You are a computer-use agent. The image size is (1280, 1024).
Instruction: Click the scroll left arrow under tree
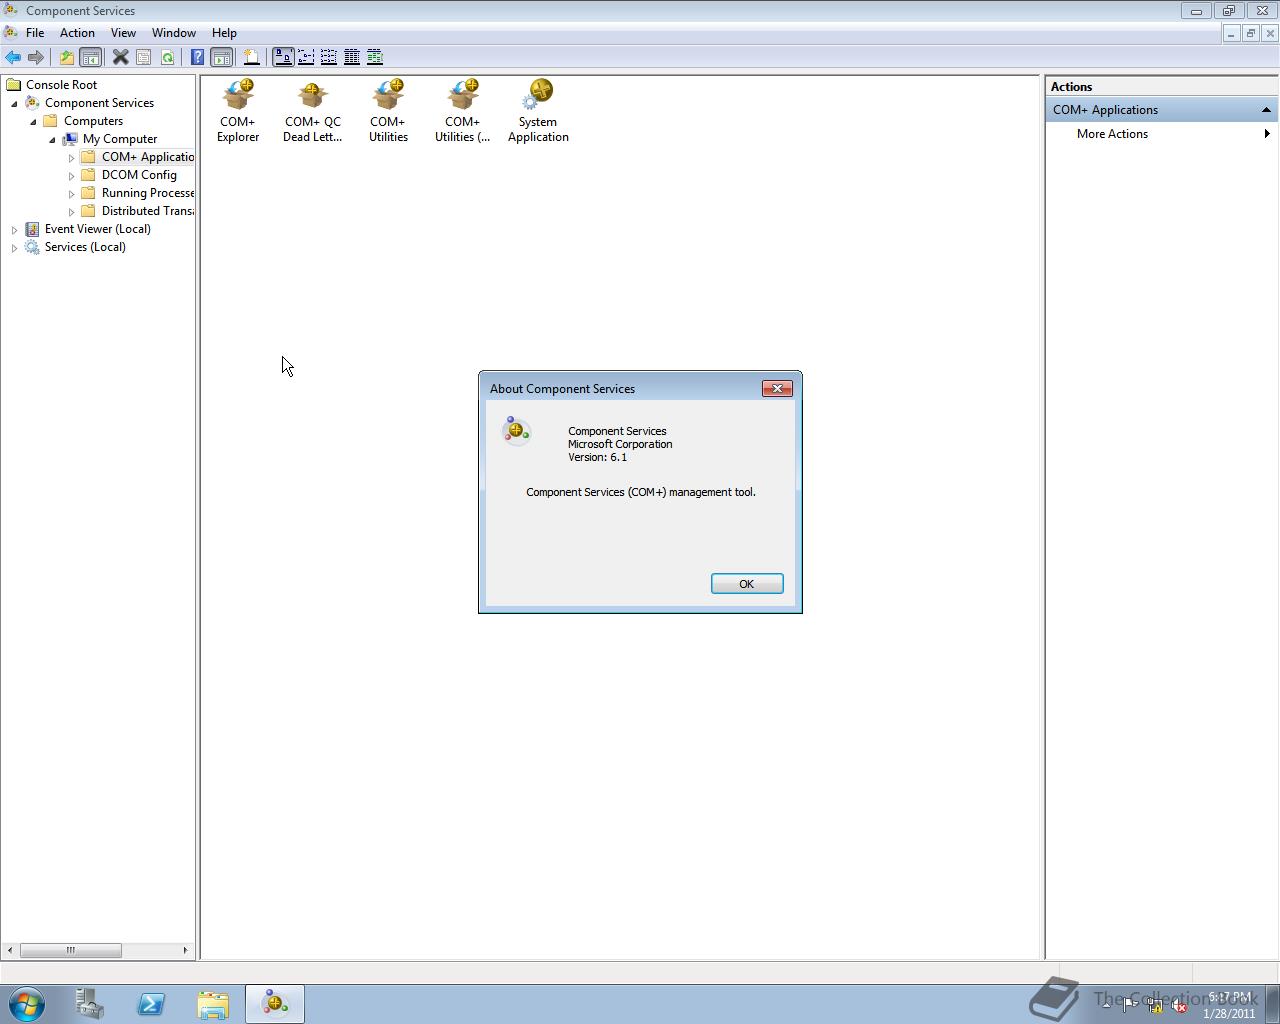pos(10,950)
